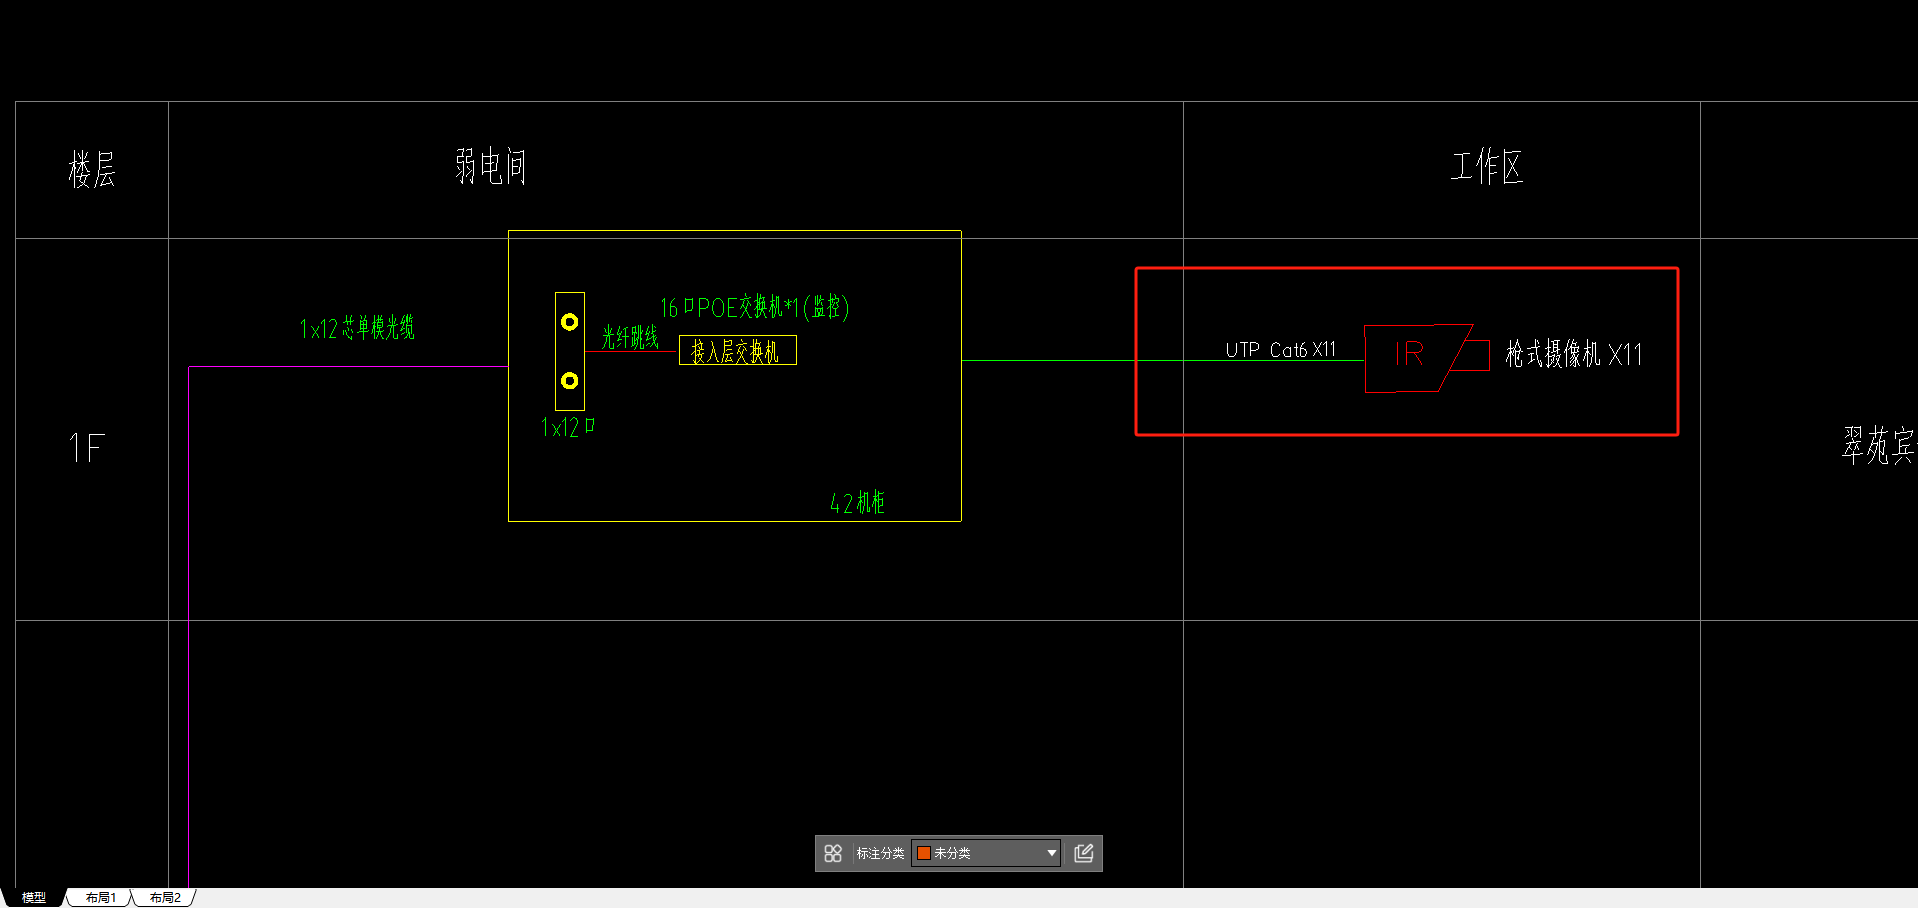Switch to the 布局2 layout tab
Image resolution: width=1918 pixels, height=908 pixels.
[165, 898]
